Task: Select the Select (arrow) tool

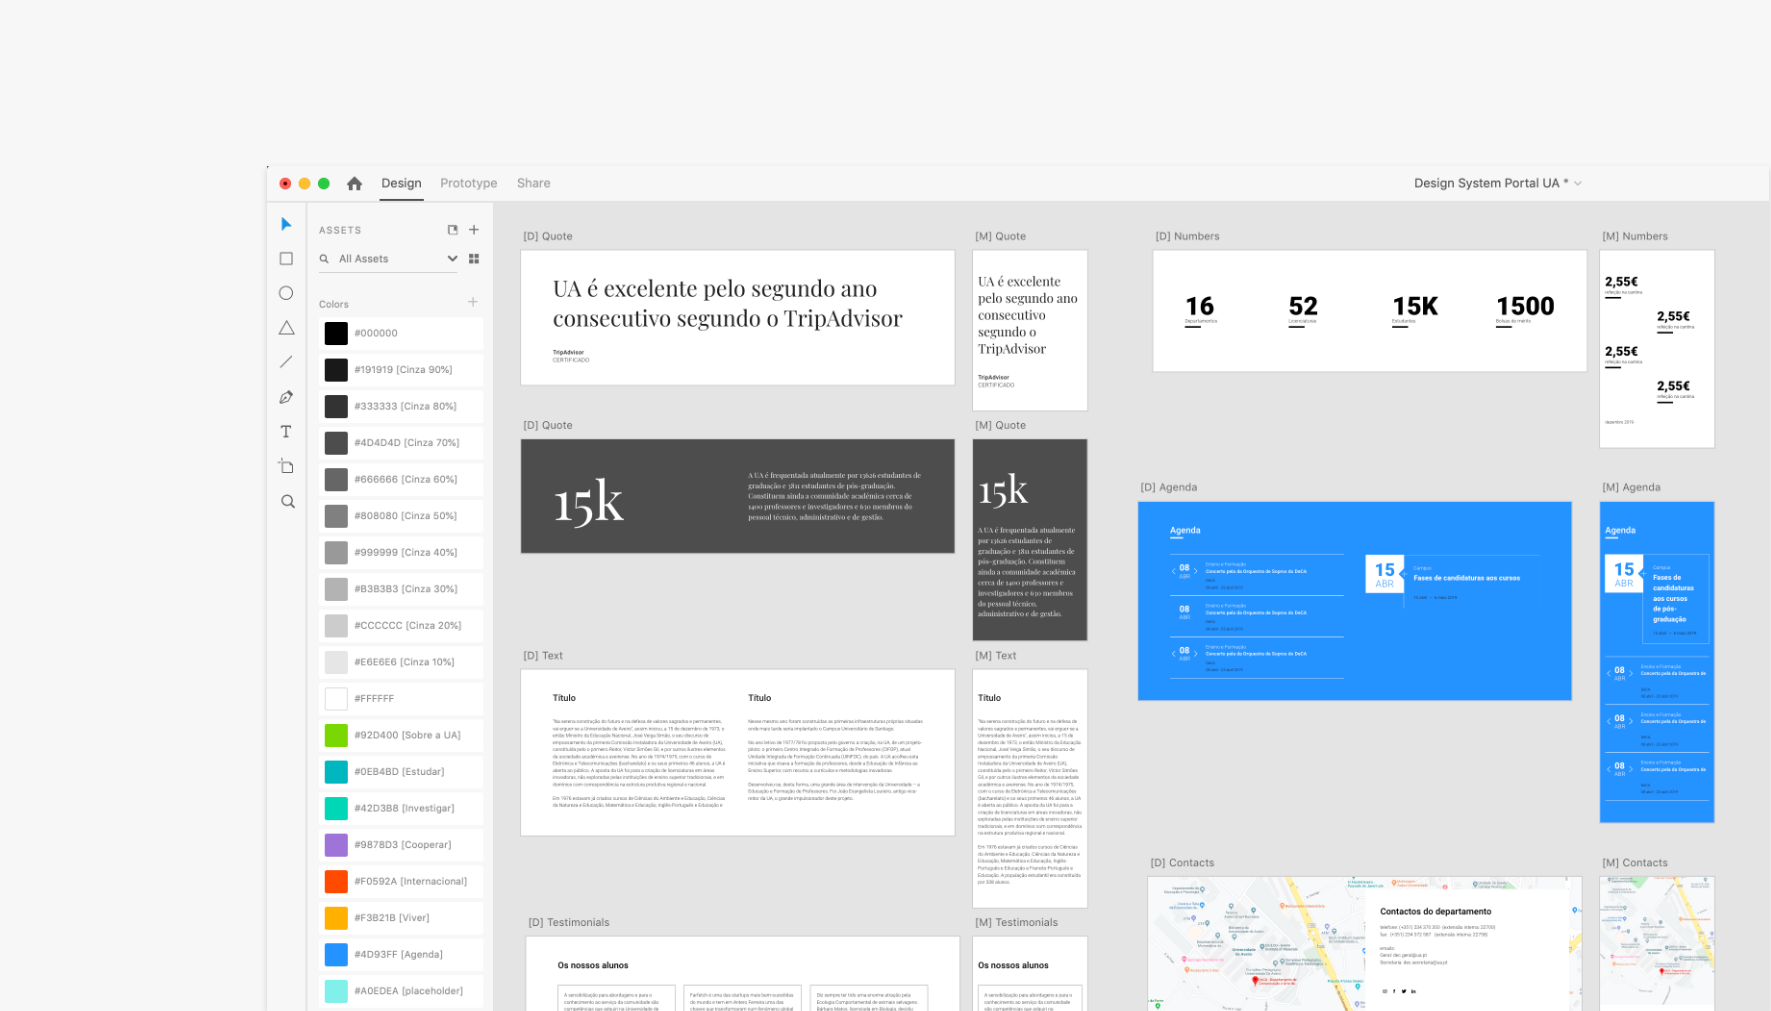Action: coord(286,224)
